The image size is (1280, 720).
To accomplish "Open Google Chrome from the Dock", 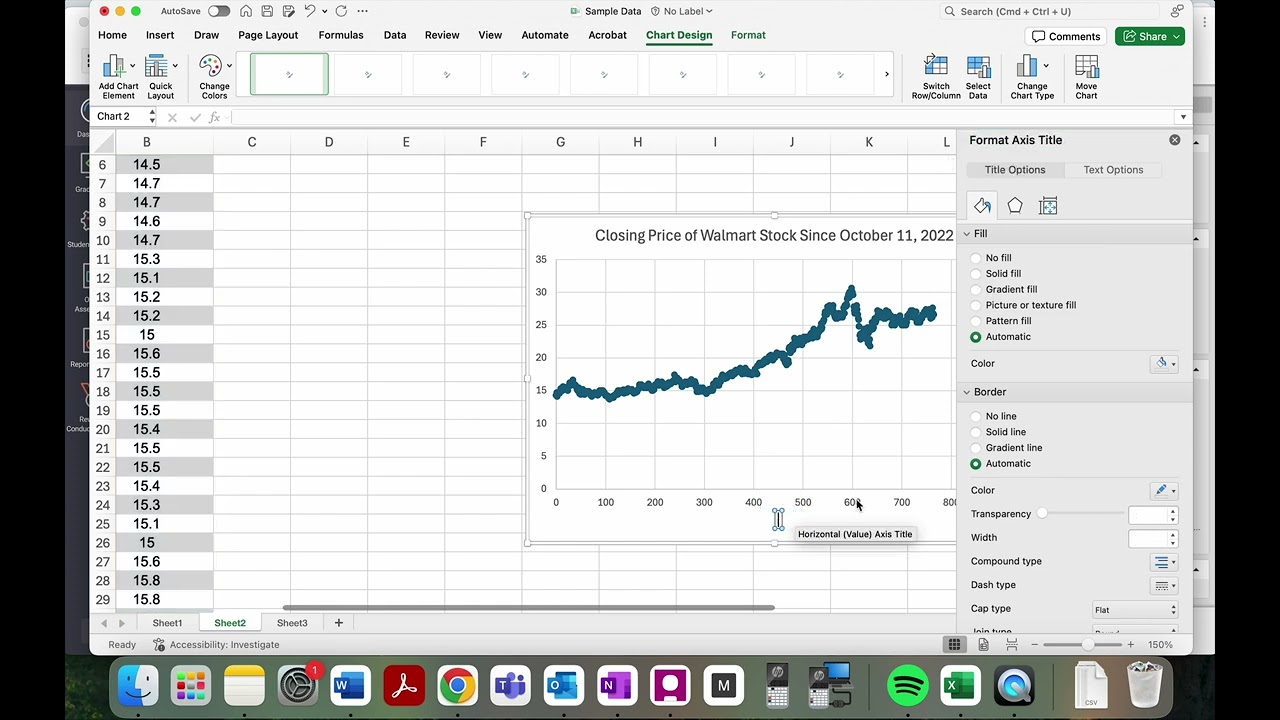I will click(457, 686).
